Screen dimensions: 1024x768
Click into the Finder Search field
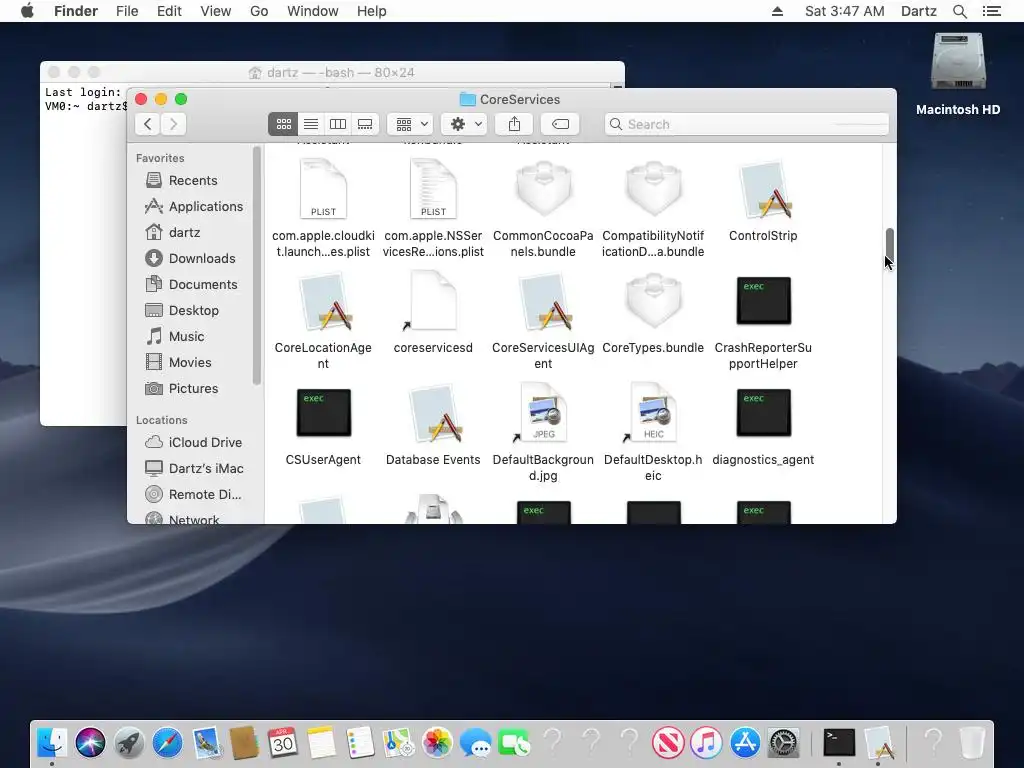746,124
